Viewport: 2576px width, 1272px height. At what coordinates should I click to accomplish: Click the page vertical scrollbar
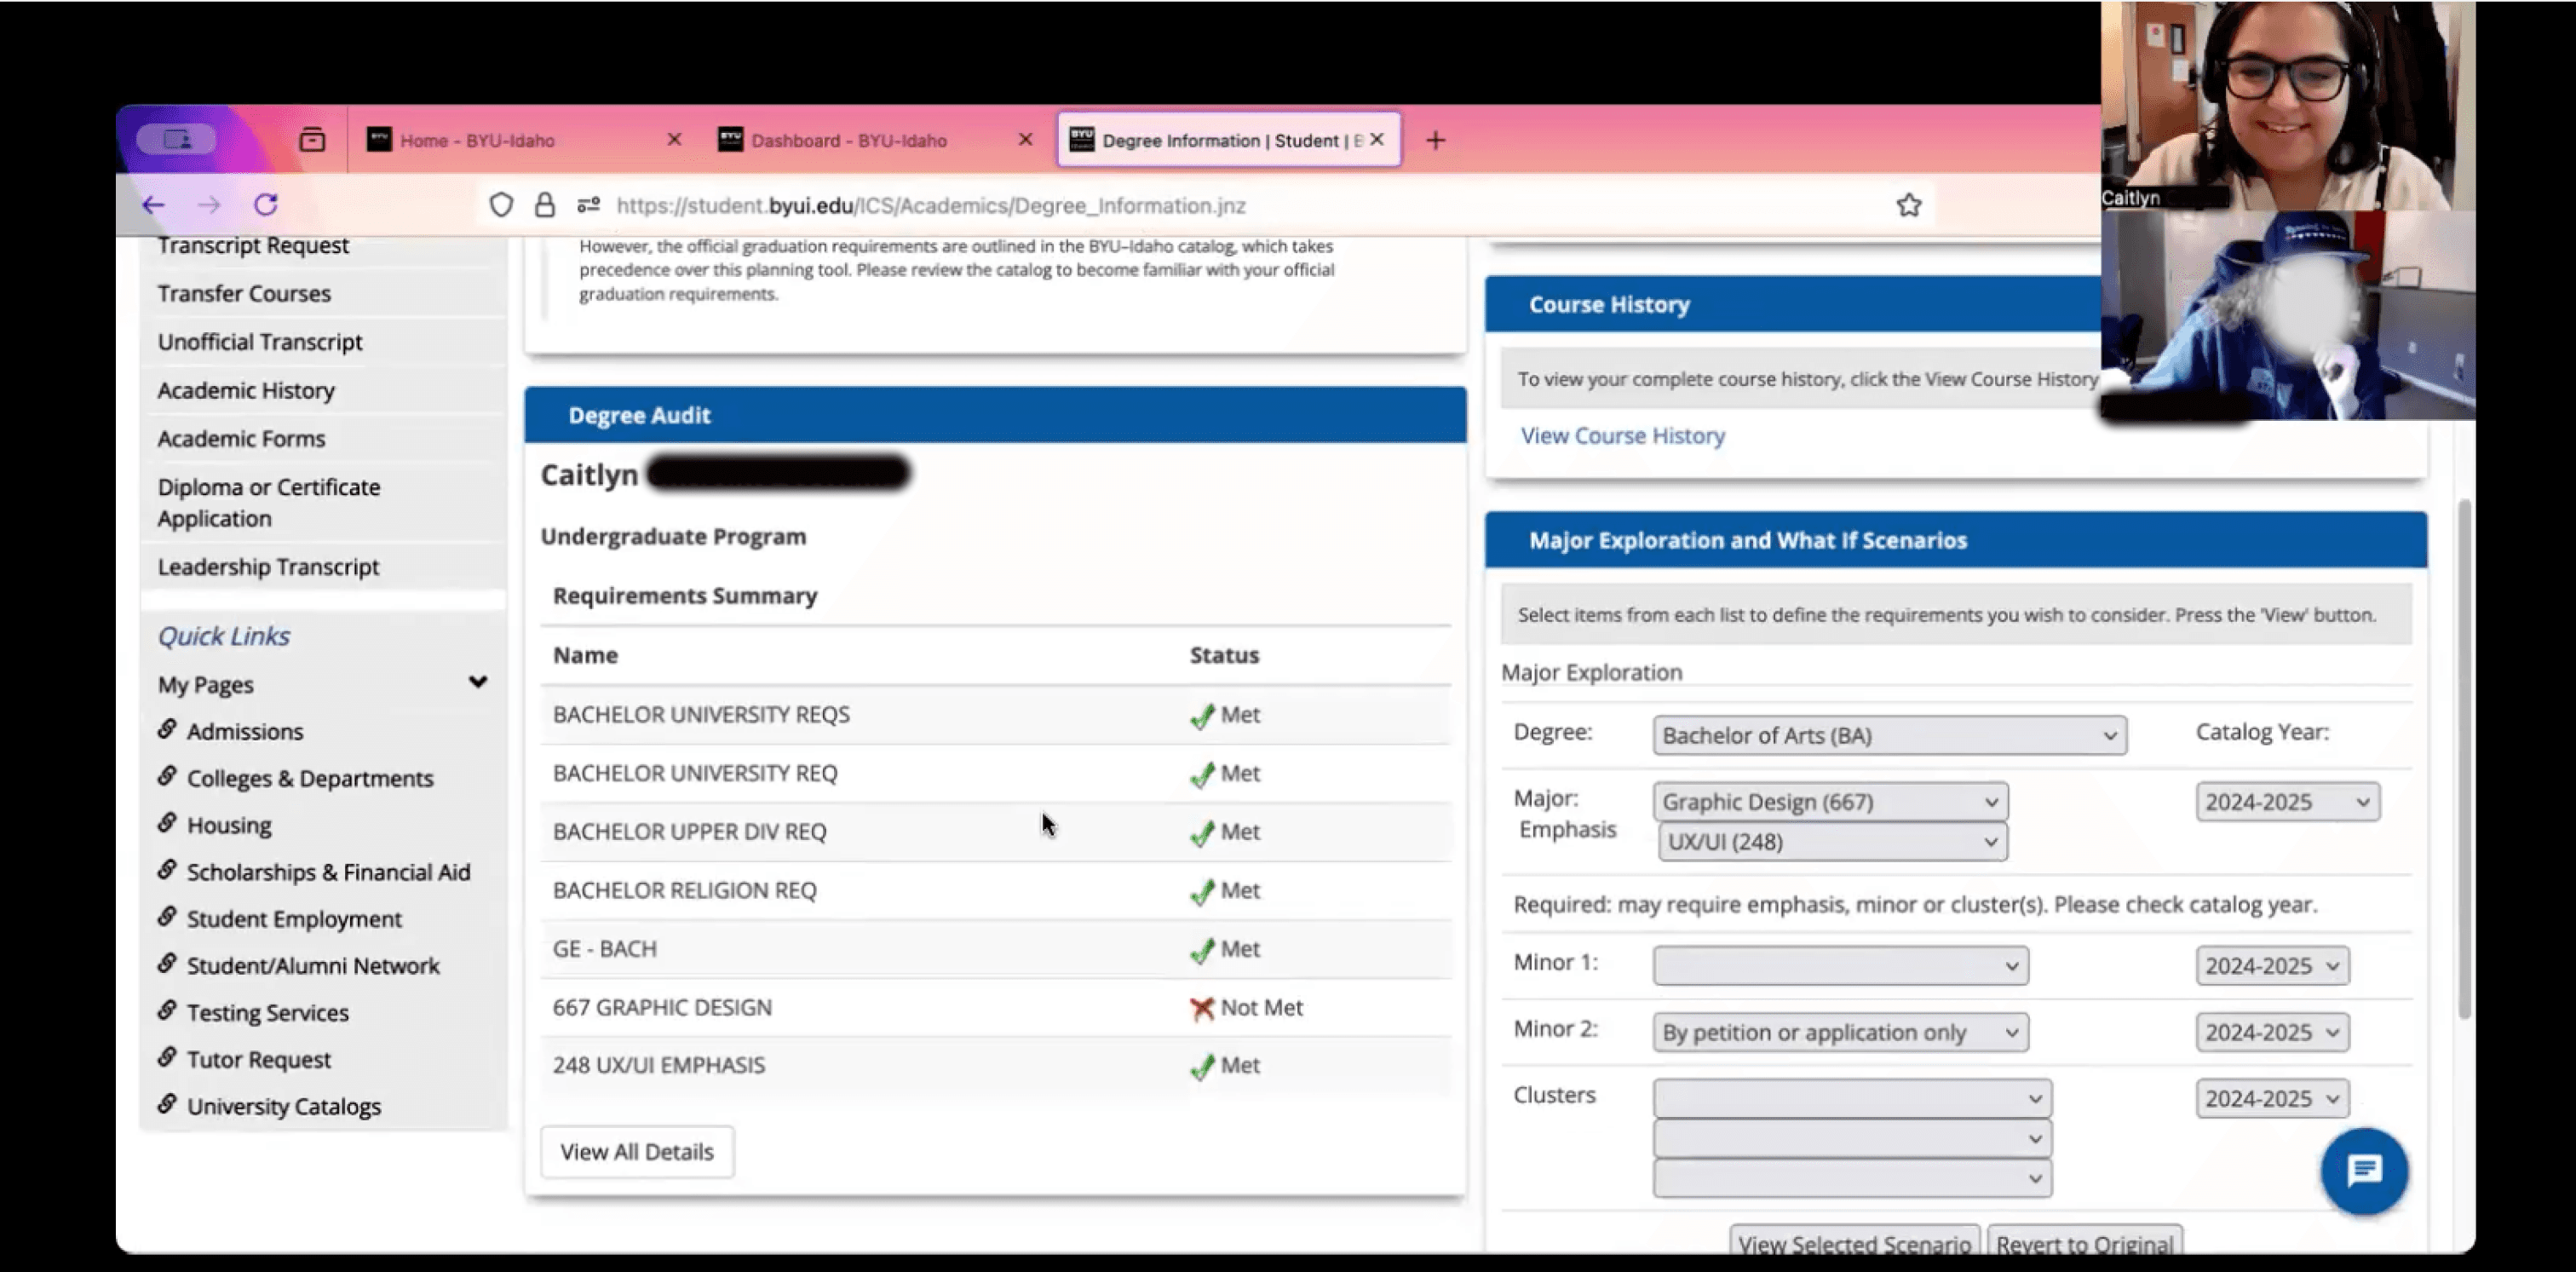pyautogui.click(x=2464, y=760)
